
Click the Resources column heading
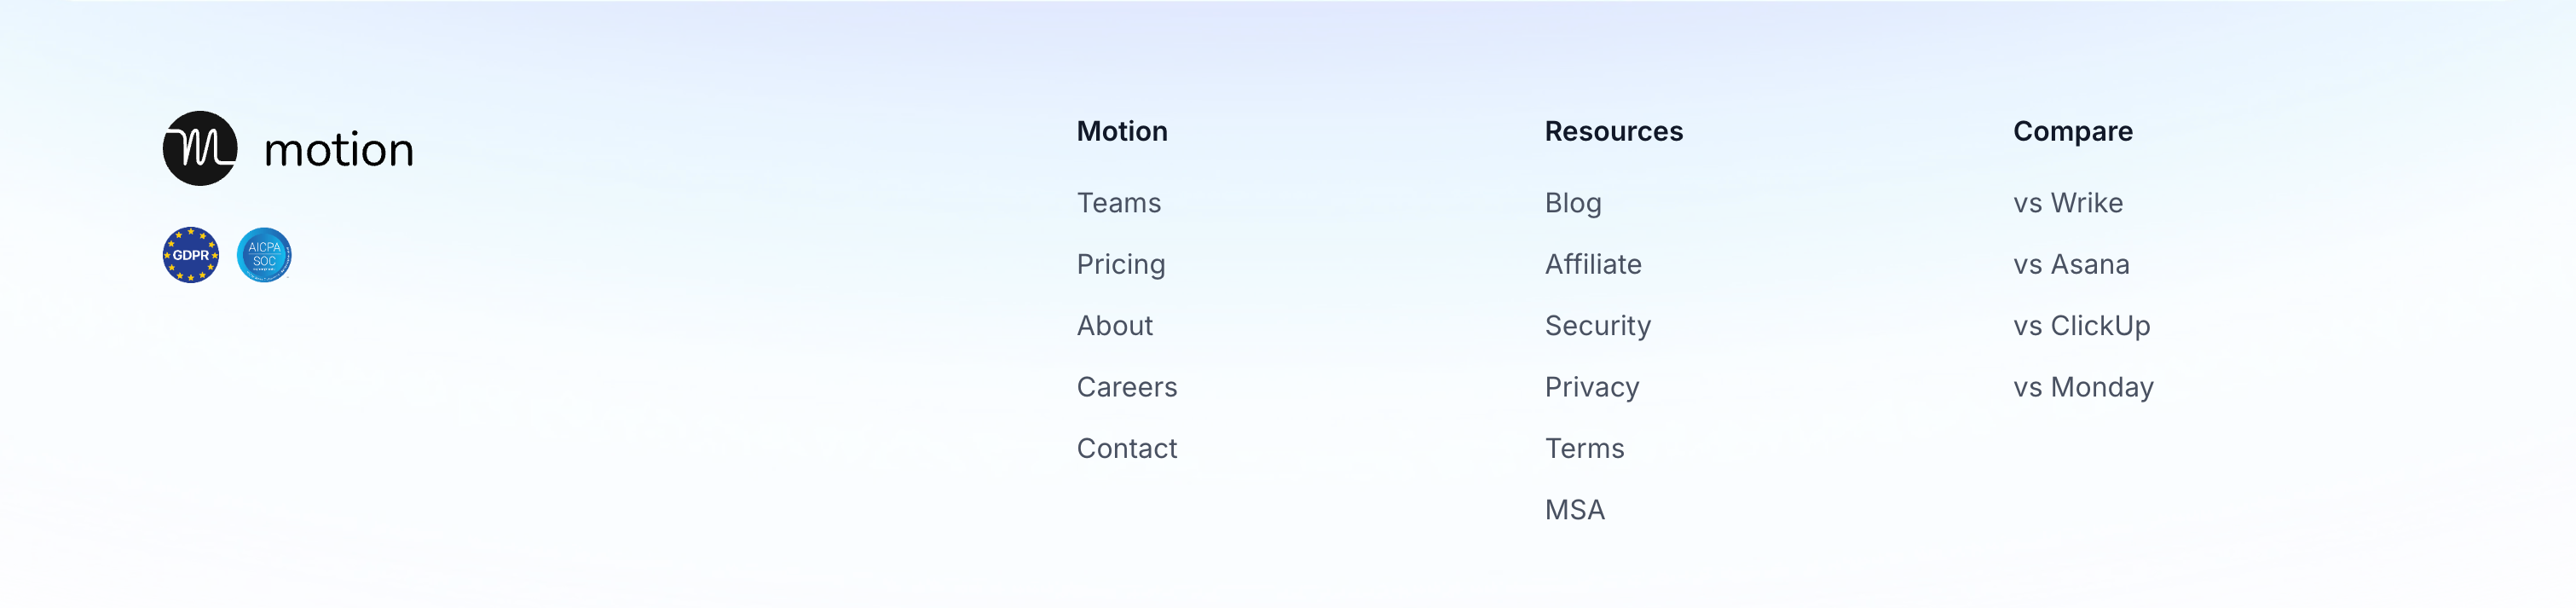(x=1613, y=131)
